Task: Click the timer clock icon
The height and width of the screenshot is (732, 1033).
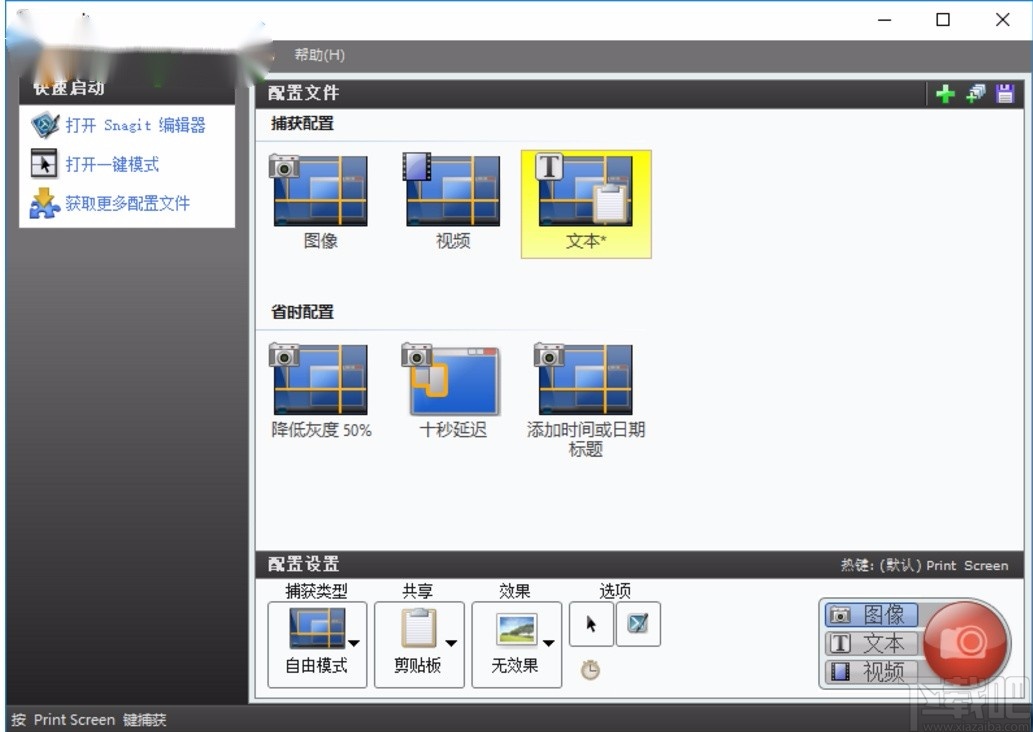Action: coord(590,670)
